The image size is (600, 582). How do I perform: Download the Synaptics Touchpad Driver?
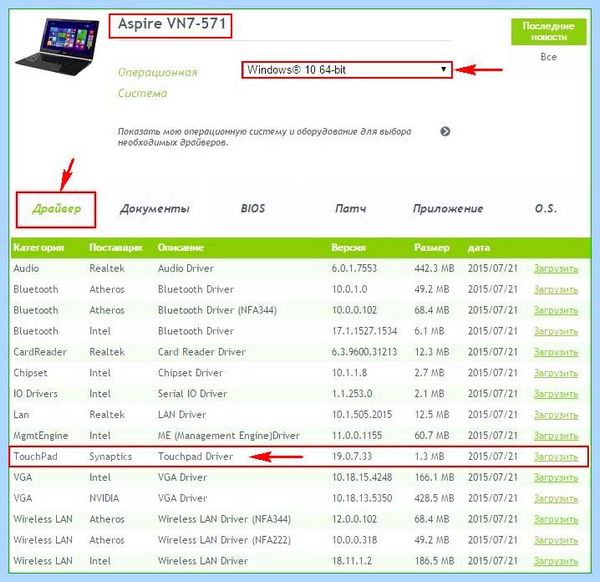pos(556,457)
